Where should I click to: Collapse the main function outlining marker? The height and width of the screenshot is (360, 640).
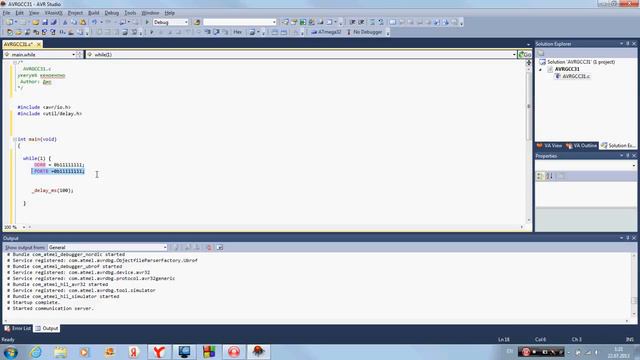(x=15, y=139)
